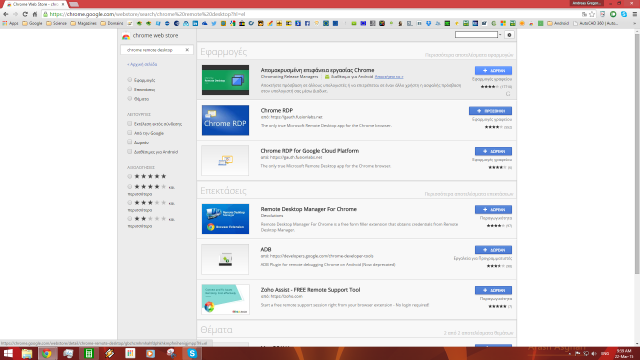Click the Zoho Assist thumbnail image

pyautogui.click(x=225, y=300)
